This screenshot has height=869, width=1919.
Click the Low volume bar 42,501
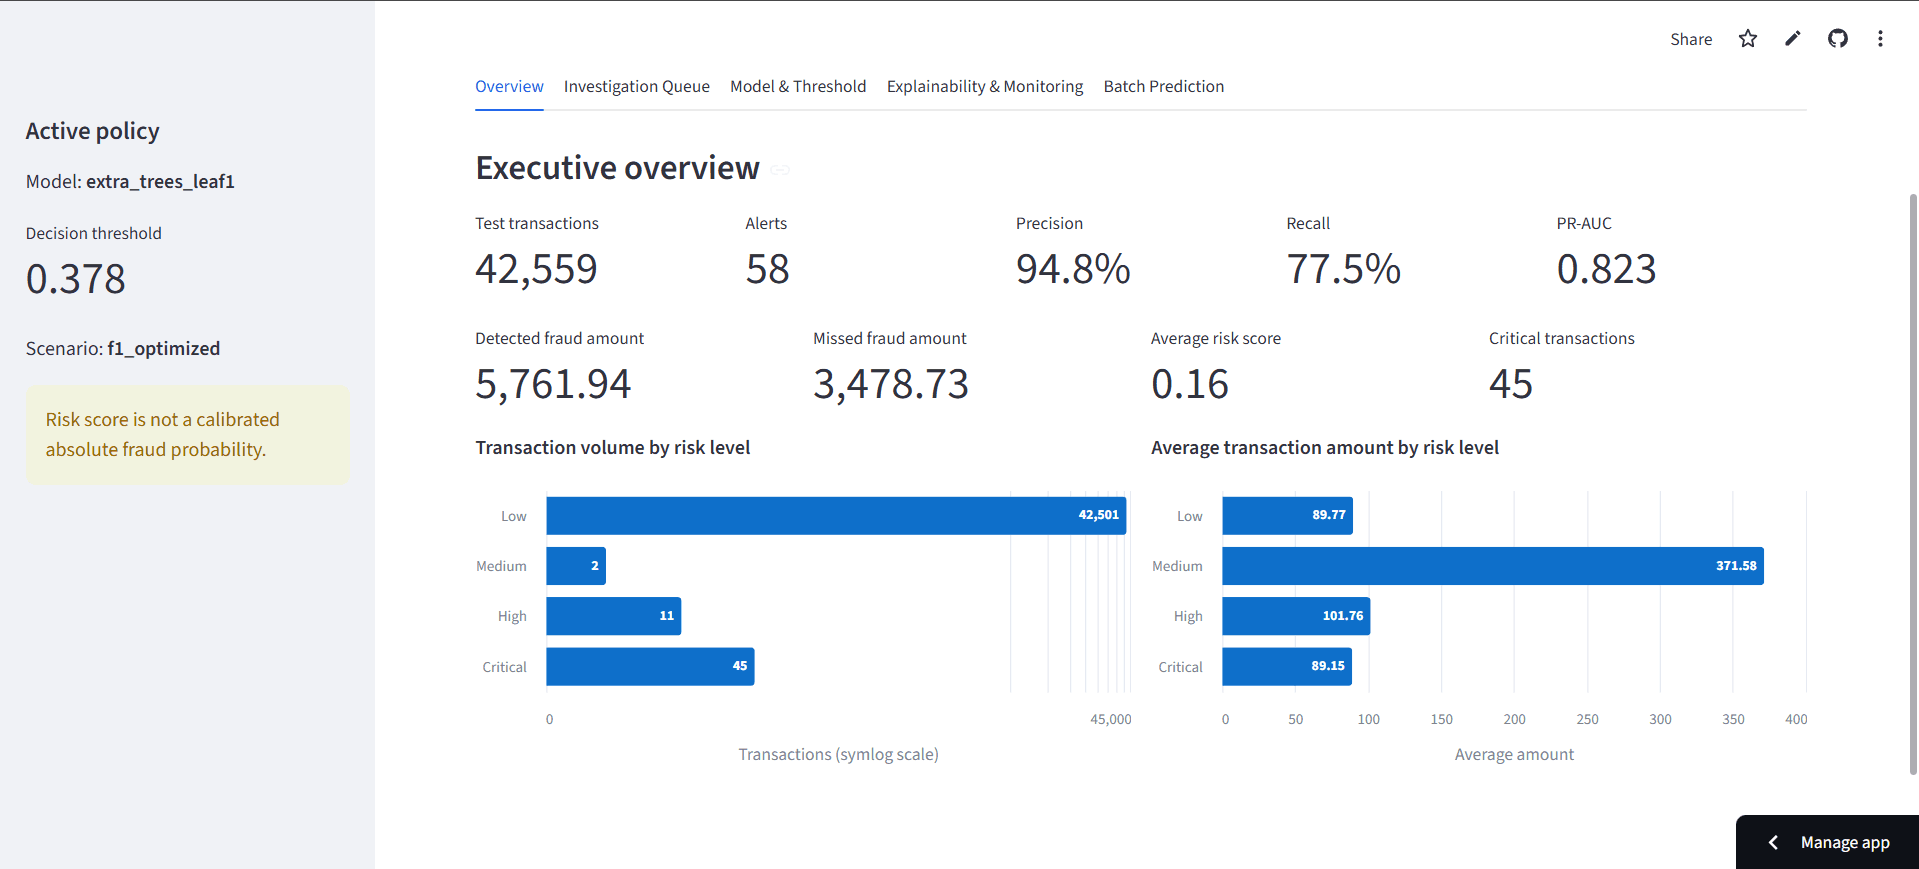coord(836,516)
